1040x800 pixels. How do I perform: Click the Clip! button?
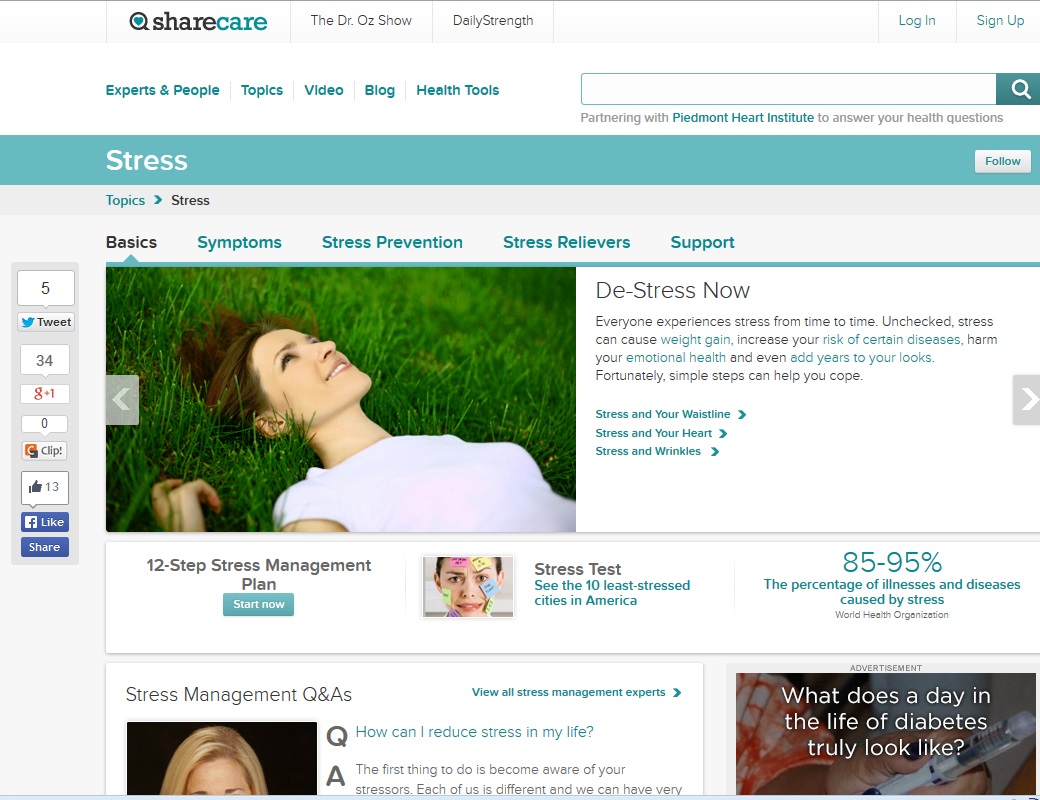pos(44,450)
